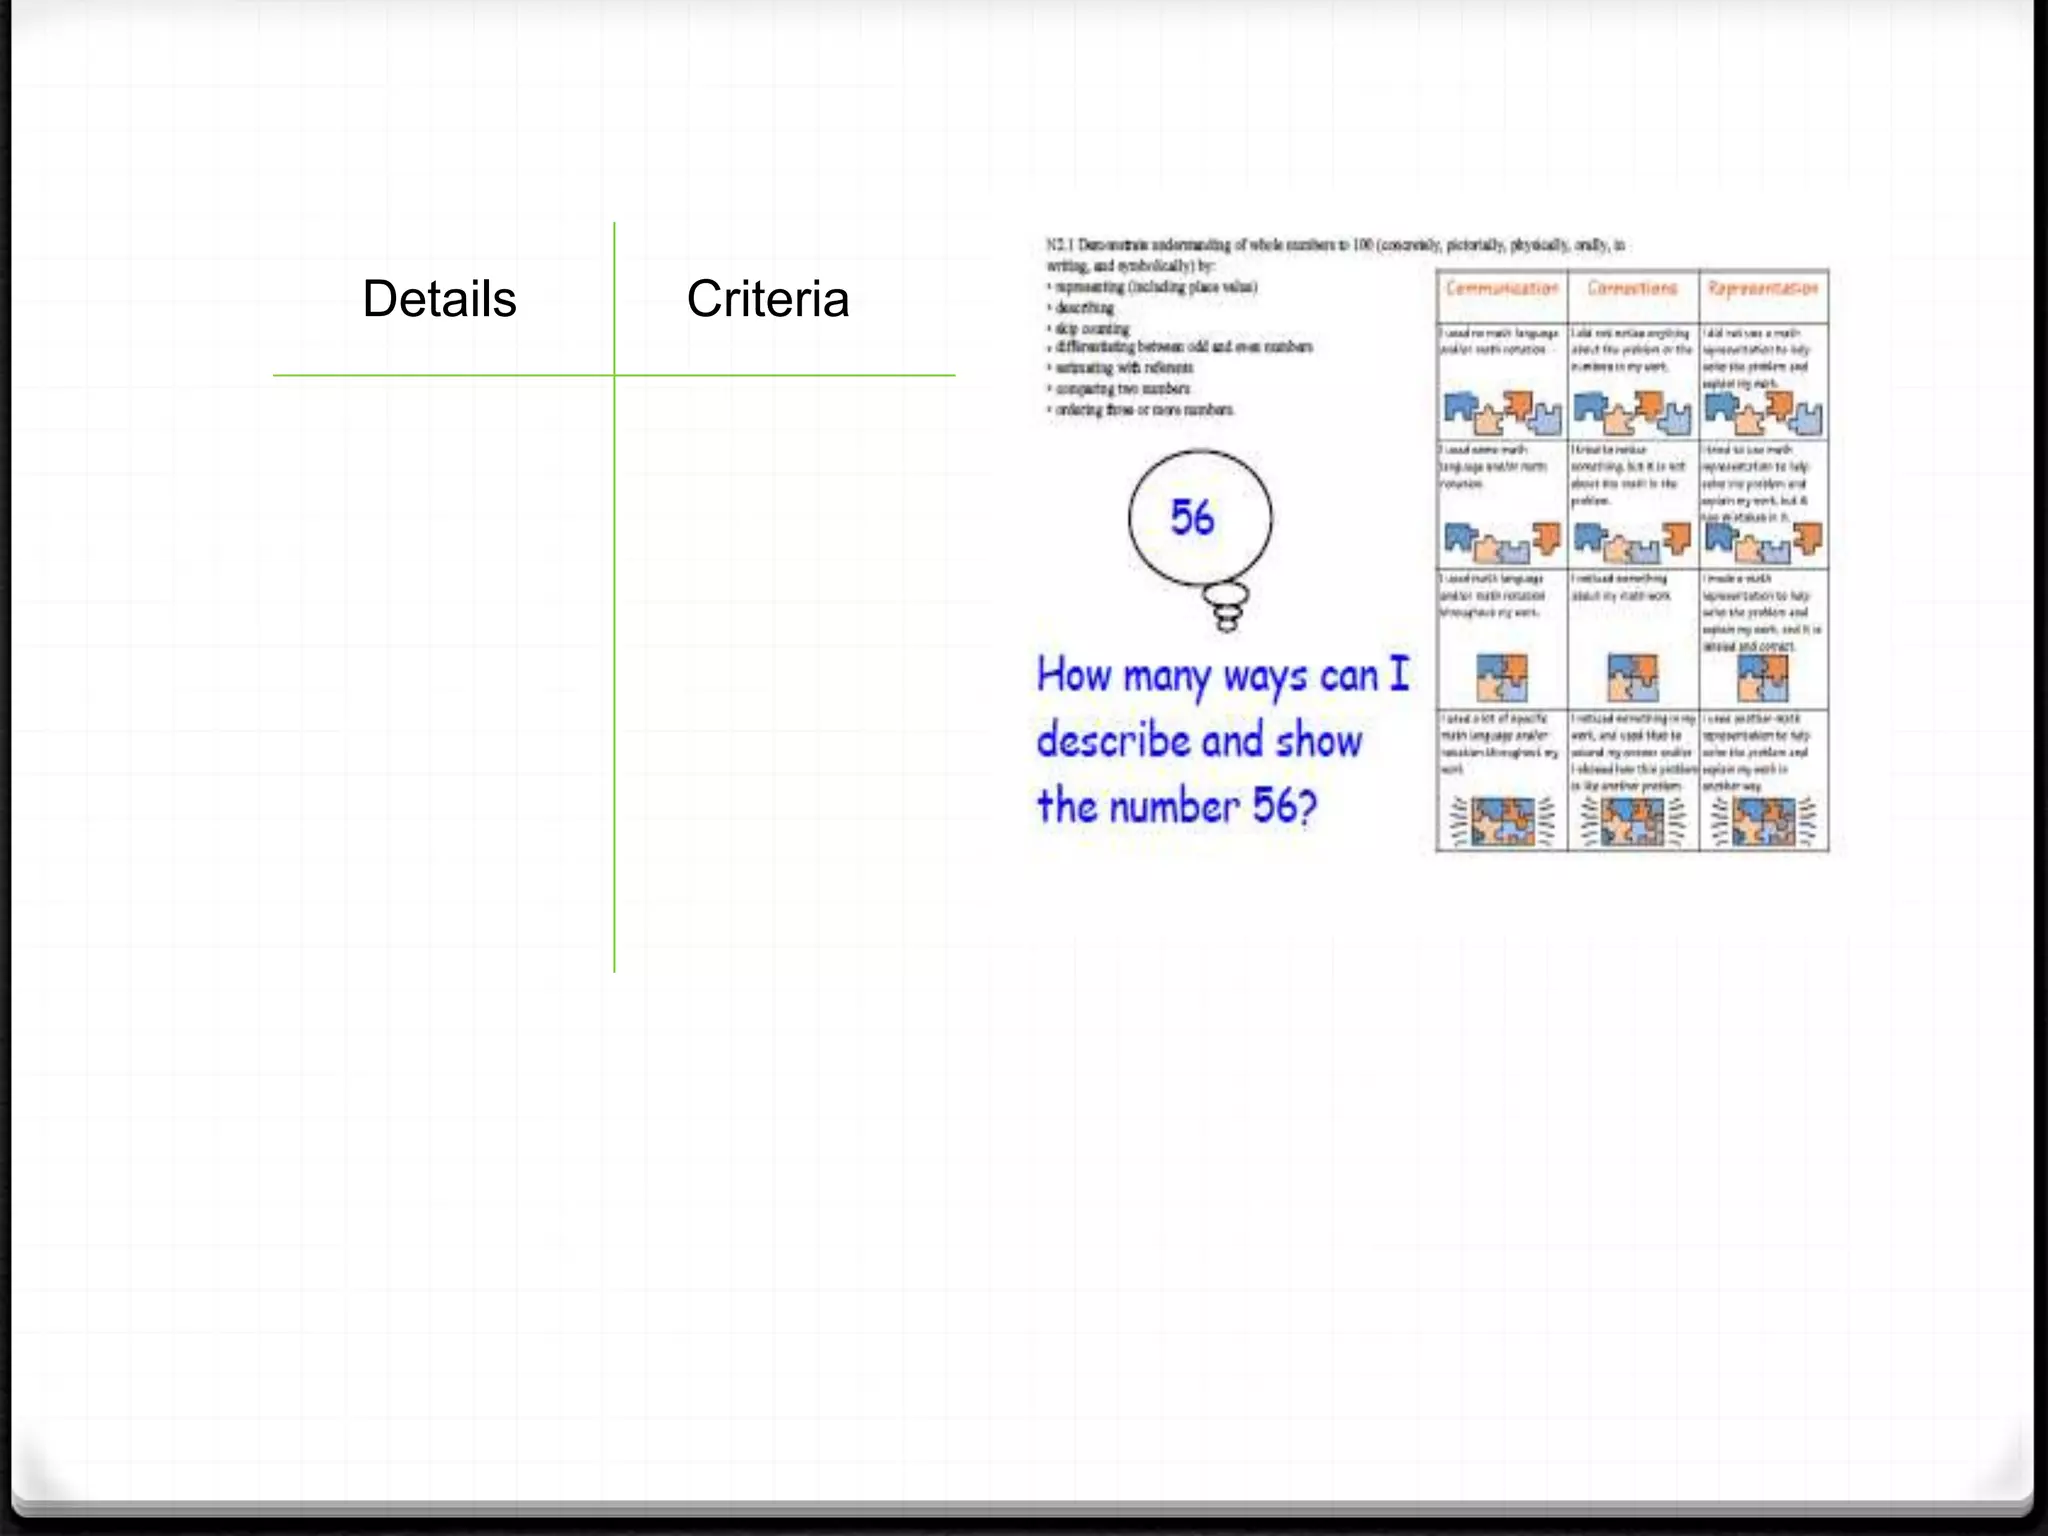Click partly joined puzzle in Representation, second row

pos(1763,542)
